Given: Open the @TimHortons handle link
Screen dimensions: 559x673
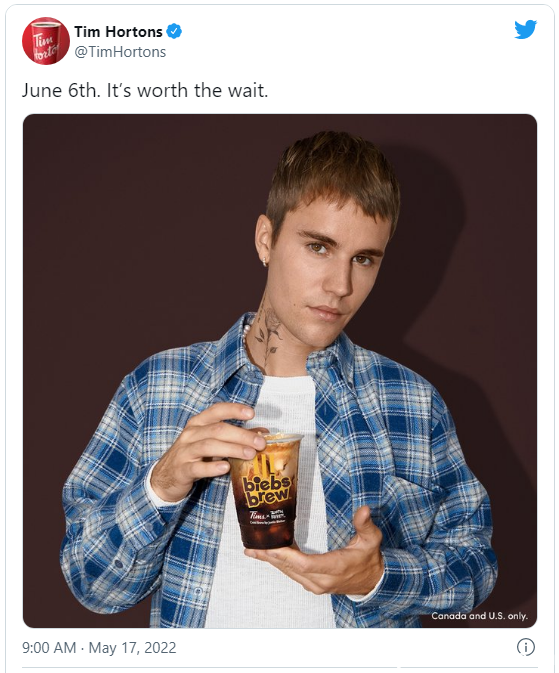Looking at the screenshot, I should click(120, 52).
